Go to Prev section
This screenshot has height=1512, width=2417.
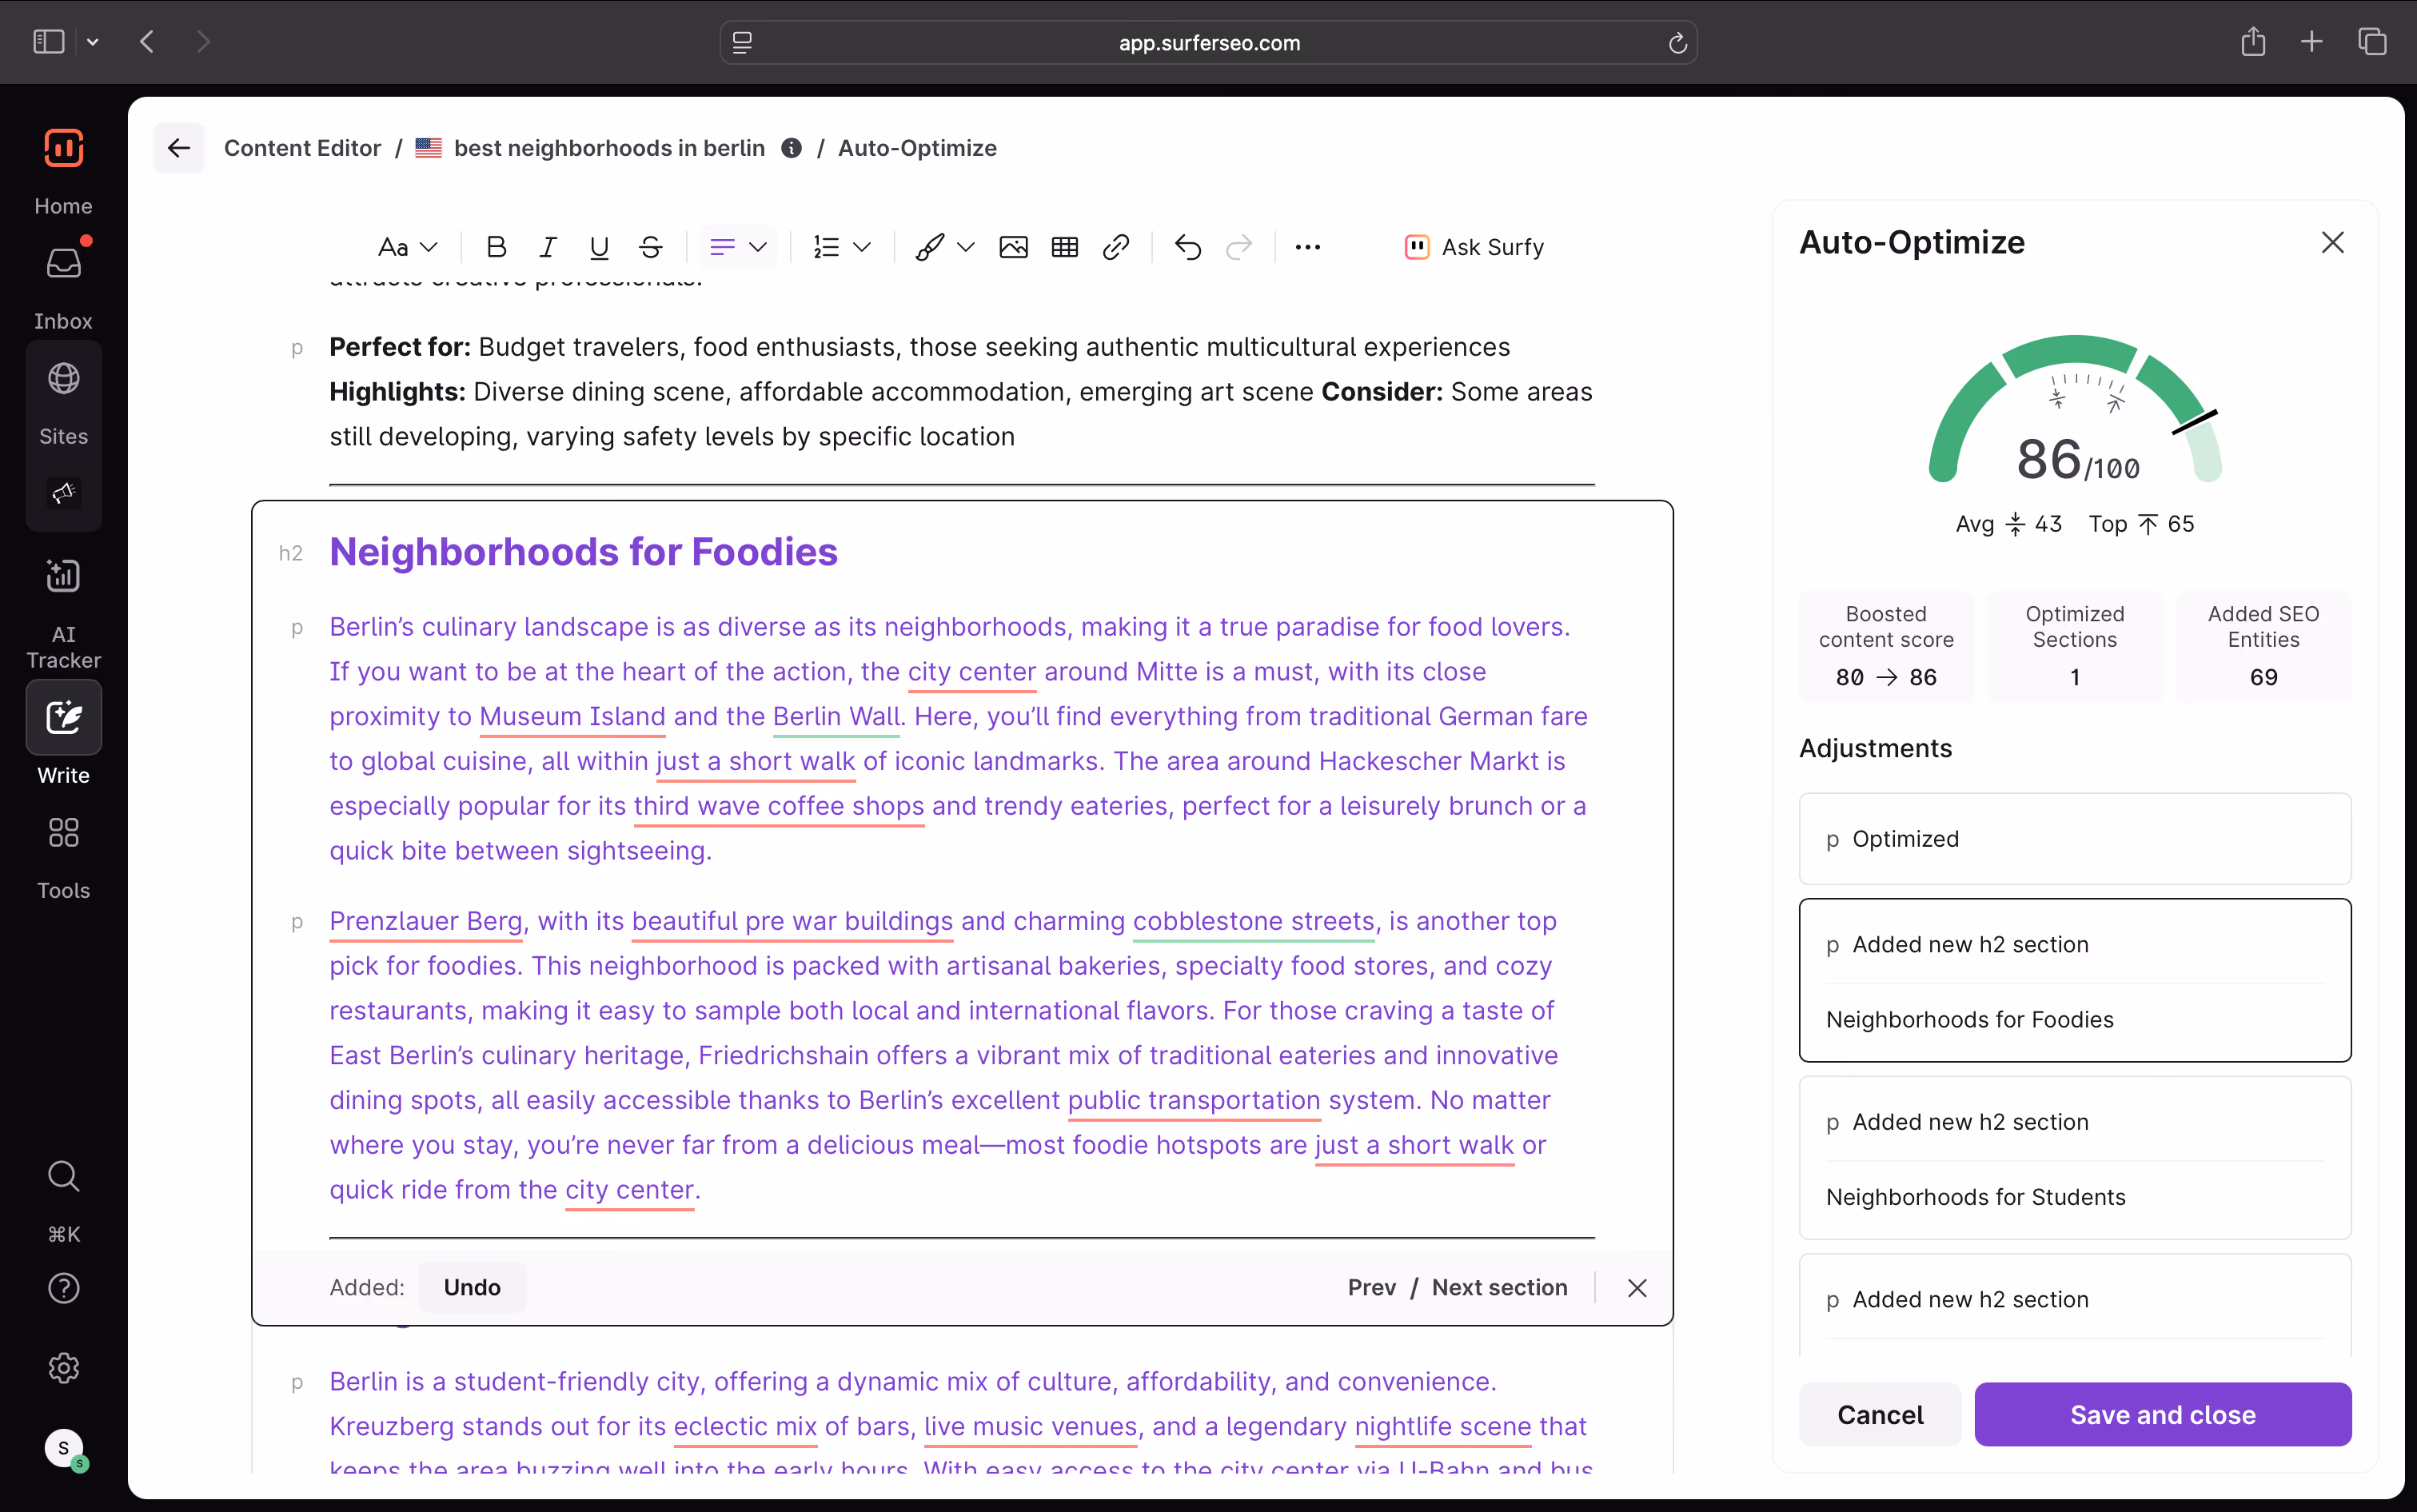[1372, 1287]
